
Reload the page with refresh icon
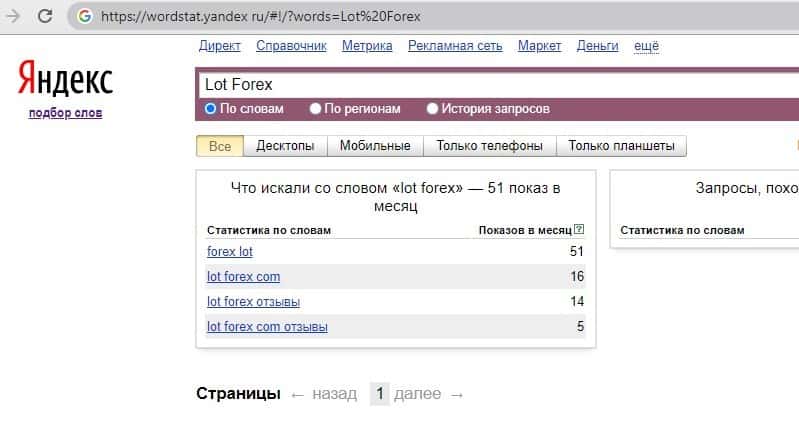tap(45, 16)
